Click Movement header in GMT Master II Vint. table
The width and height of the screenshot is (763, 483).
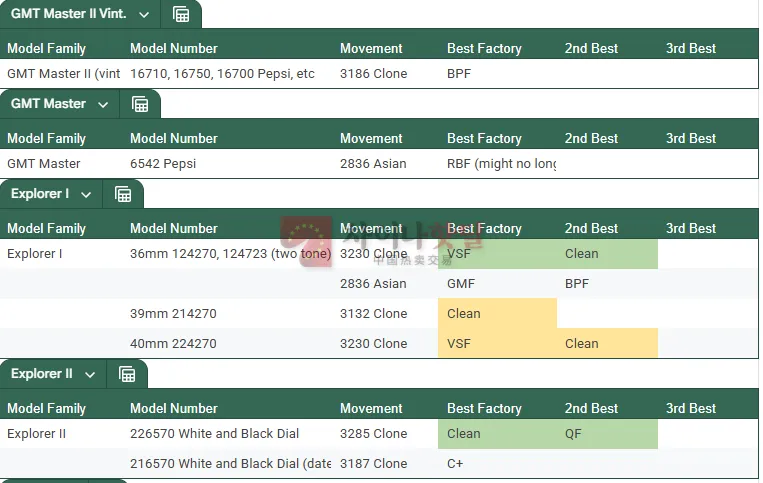click(371, 49)
